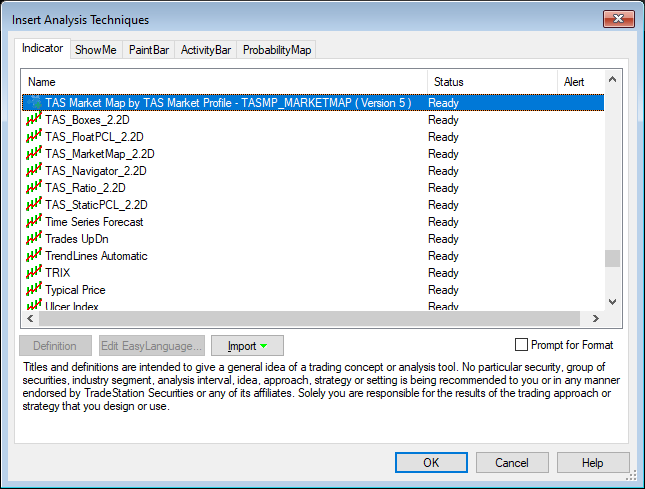Click the TAS Market Map row icon
645x489 pixels.
point(34,102)
